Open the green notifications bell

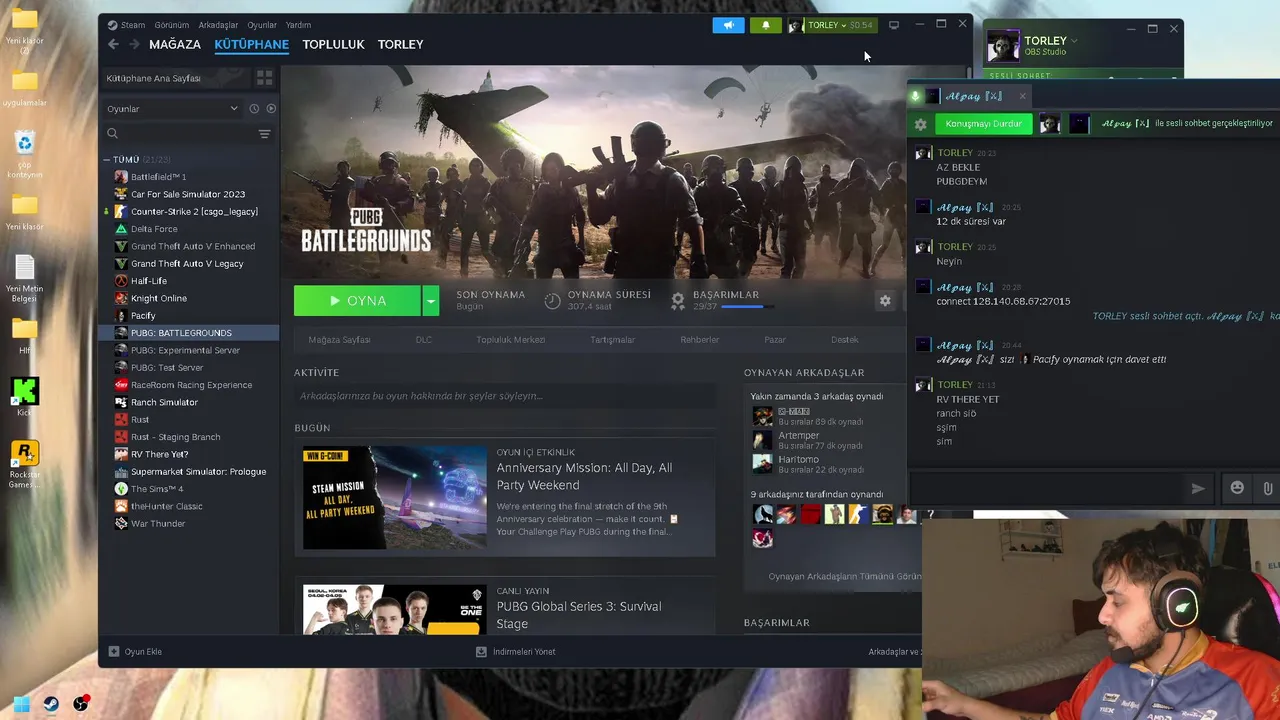766,25
